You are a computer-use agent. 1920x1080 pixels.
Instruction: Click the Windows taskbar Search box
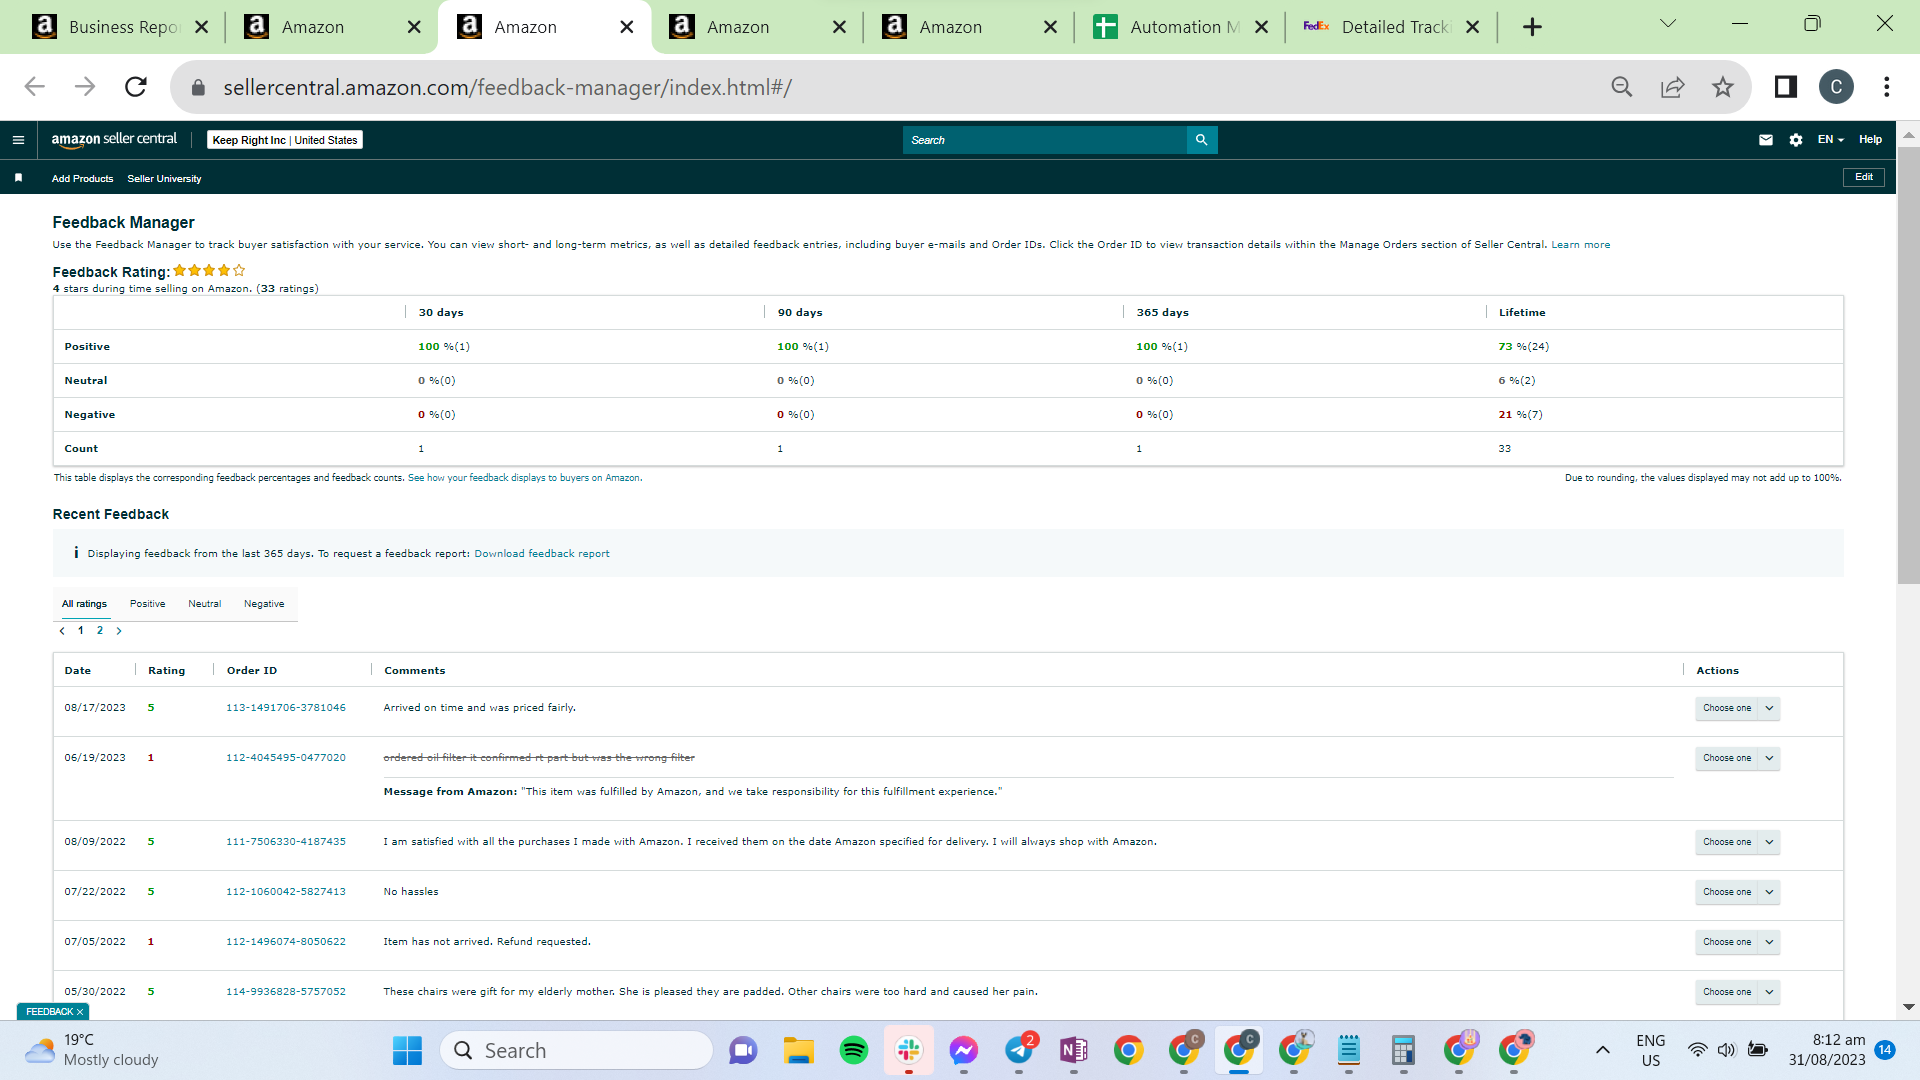click(576, 1050)
